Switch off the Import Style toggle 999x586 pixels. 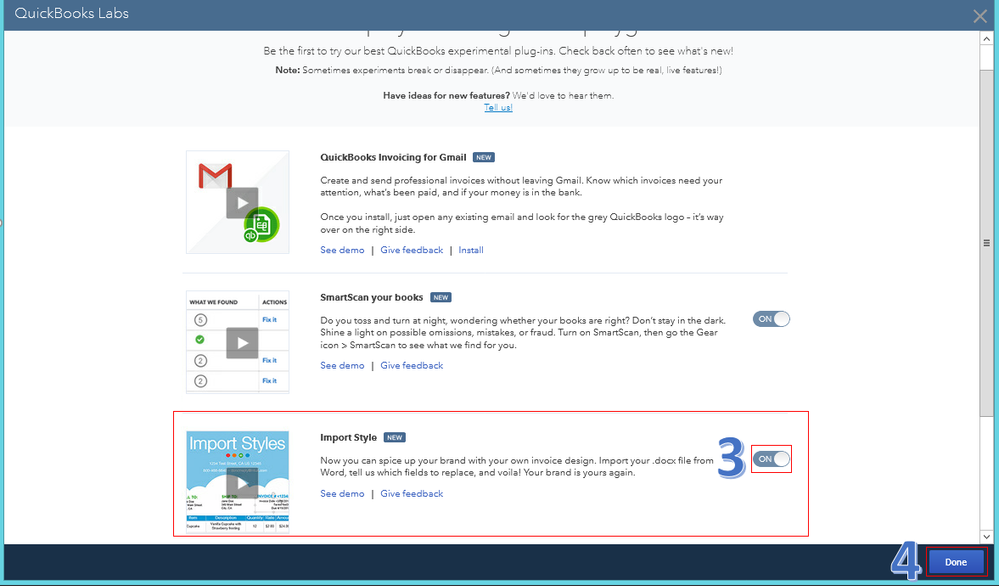click(x=772, y=459)
